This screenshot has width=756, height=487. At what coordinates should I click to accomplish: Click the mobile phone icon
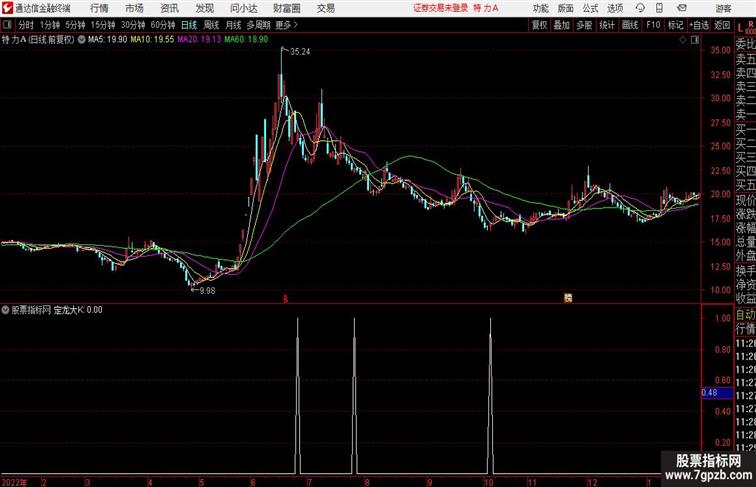pyautogui.click(x=659, y=8)
